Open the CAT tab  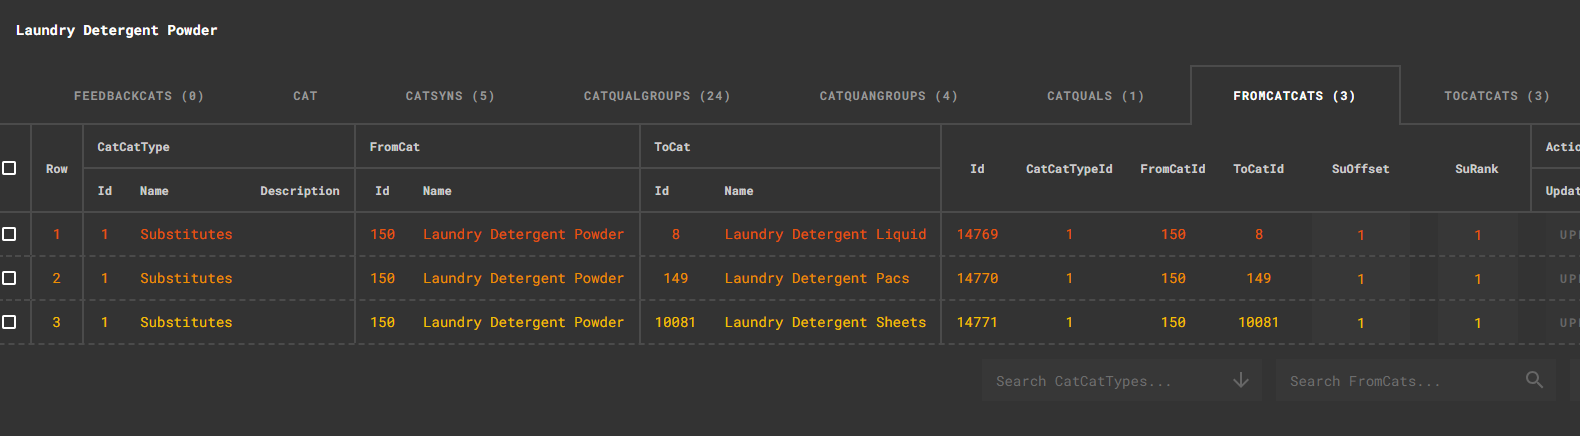click(305, 96)
